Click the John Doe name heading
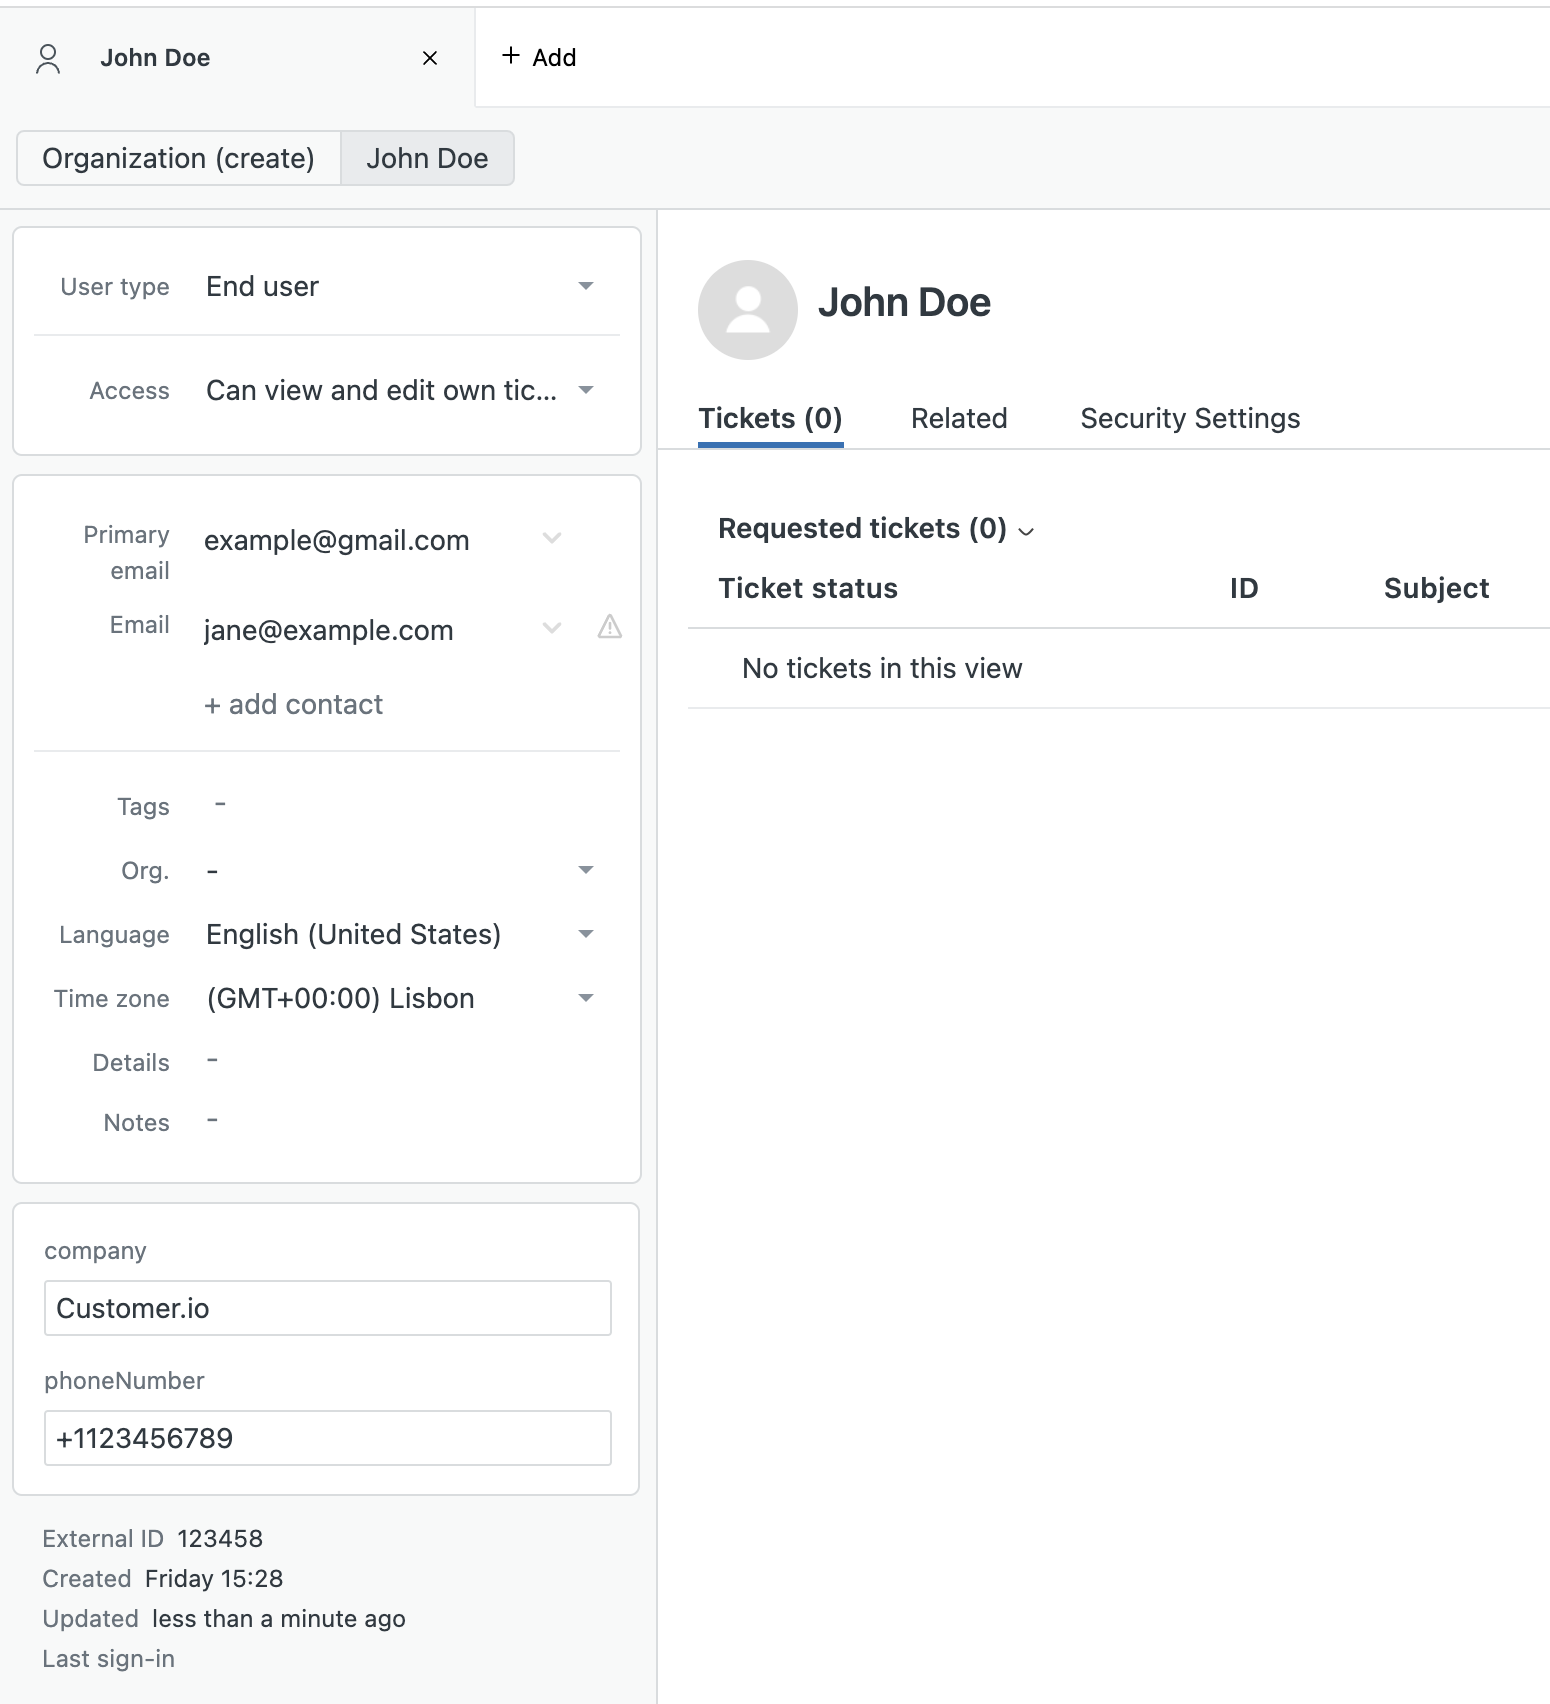Image resolution: width=1550 pixels, height=1704 pixels. click(x=904, y=302)
